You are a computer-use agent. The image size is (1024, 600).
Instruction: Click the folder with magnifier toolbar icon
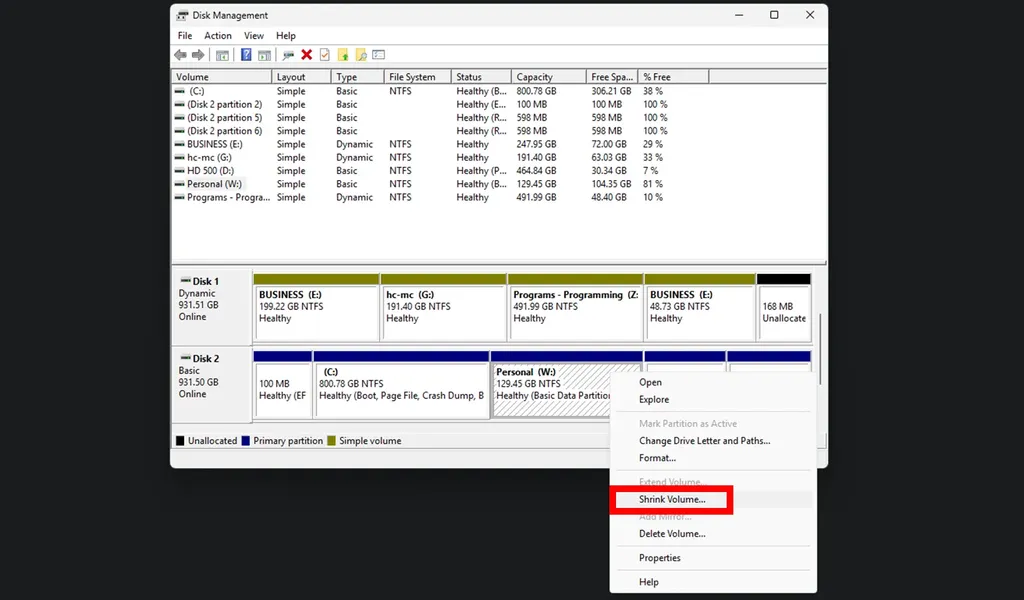[361, 55]
